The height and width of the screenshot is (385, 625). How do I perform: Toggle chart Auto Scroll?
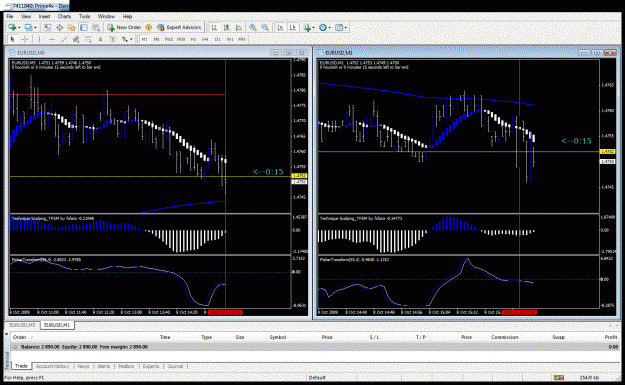280,27
